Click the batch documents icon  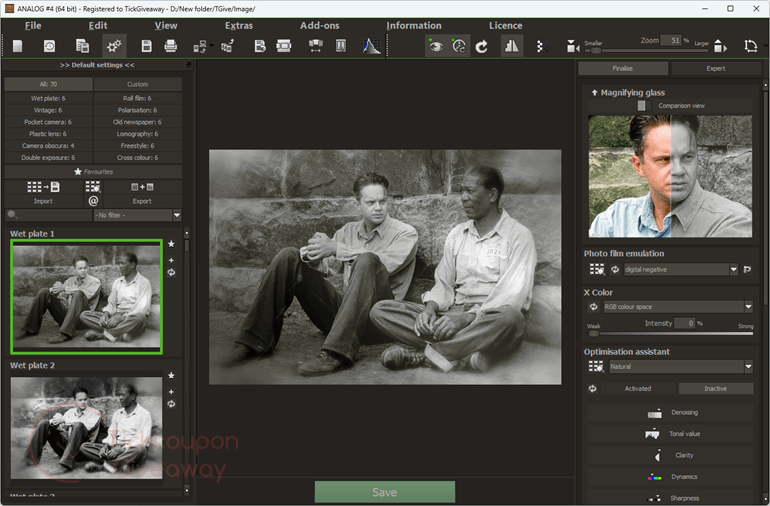82,46
